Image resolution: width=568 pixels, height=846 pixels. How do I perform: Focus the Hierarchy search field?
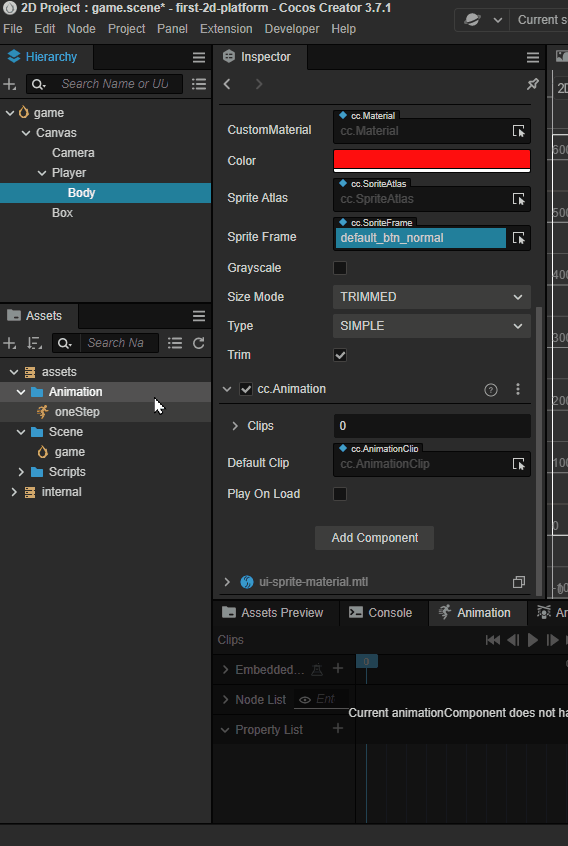pyautogui.click(x=114, y=84)
